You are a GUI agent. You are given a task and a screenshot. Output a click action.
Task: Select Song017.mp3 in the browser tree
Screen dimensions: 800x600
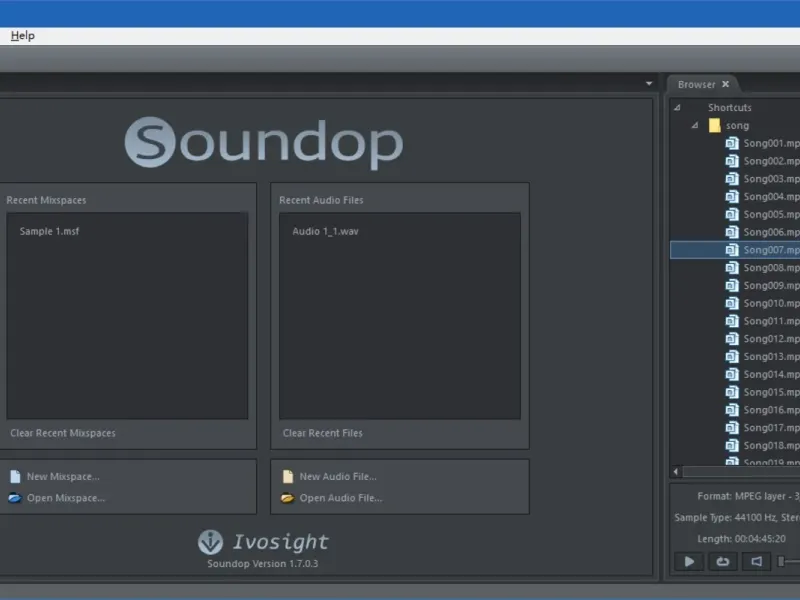771,428
